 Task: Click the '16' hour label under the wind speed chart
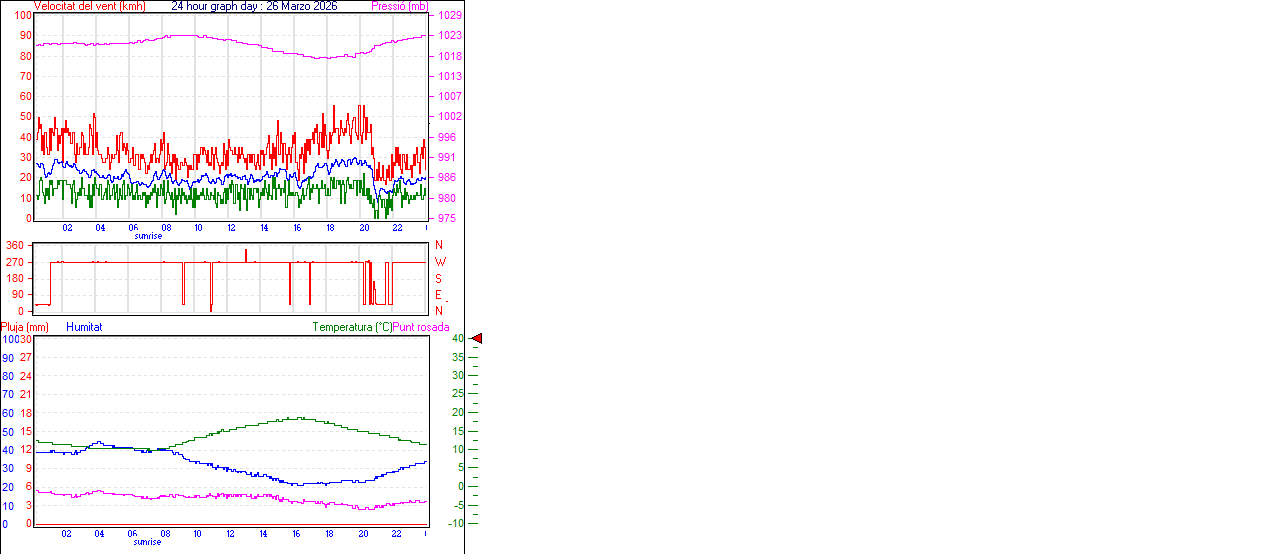point(297,227)
